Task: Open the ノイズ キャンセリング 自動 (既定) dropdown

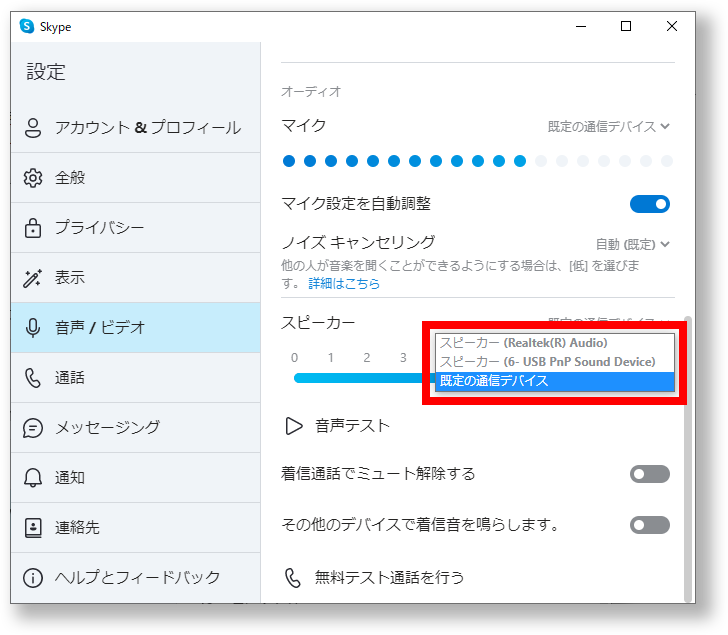Action: click(632, 244)
